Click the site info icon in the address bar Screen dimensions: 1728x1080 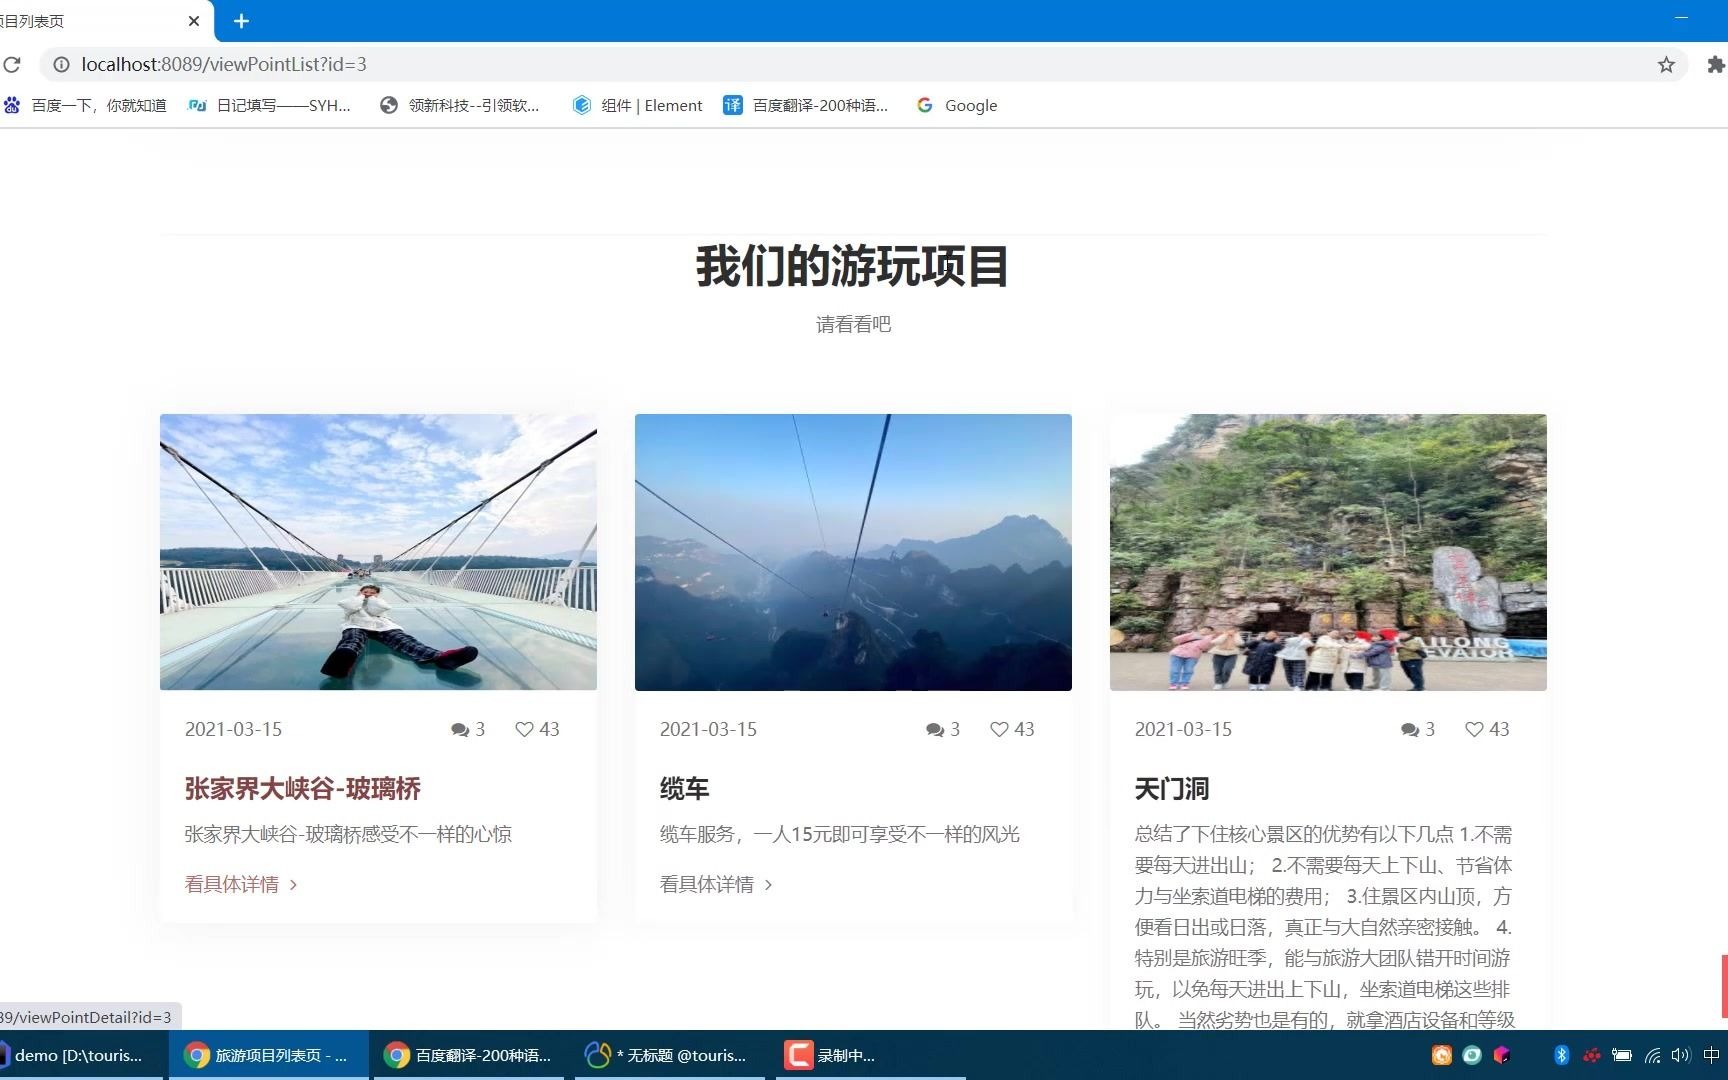[61, 65]
